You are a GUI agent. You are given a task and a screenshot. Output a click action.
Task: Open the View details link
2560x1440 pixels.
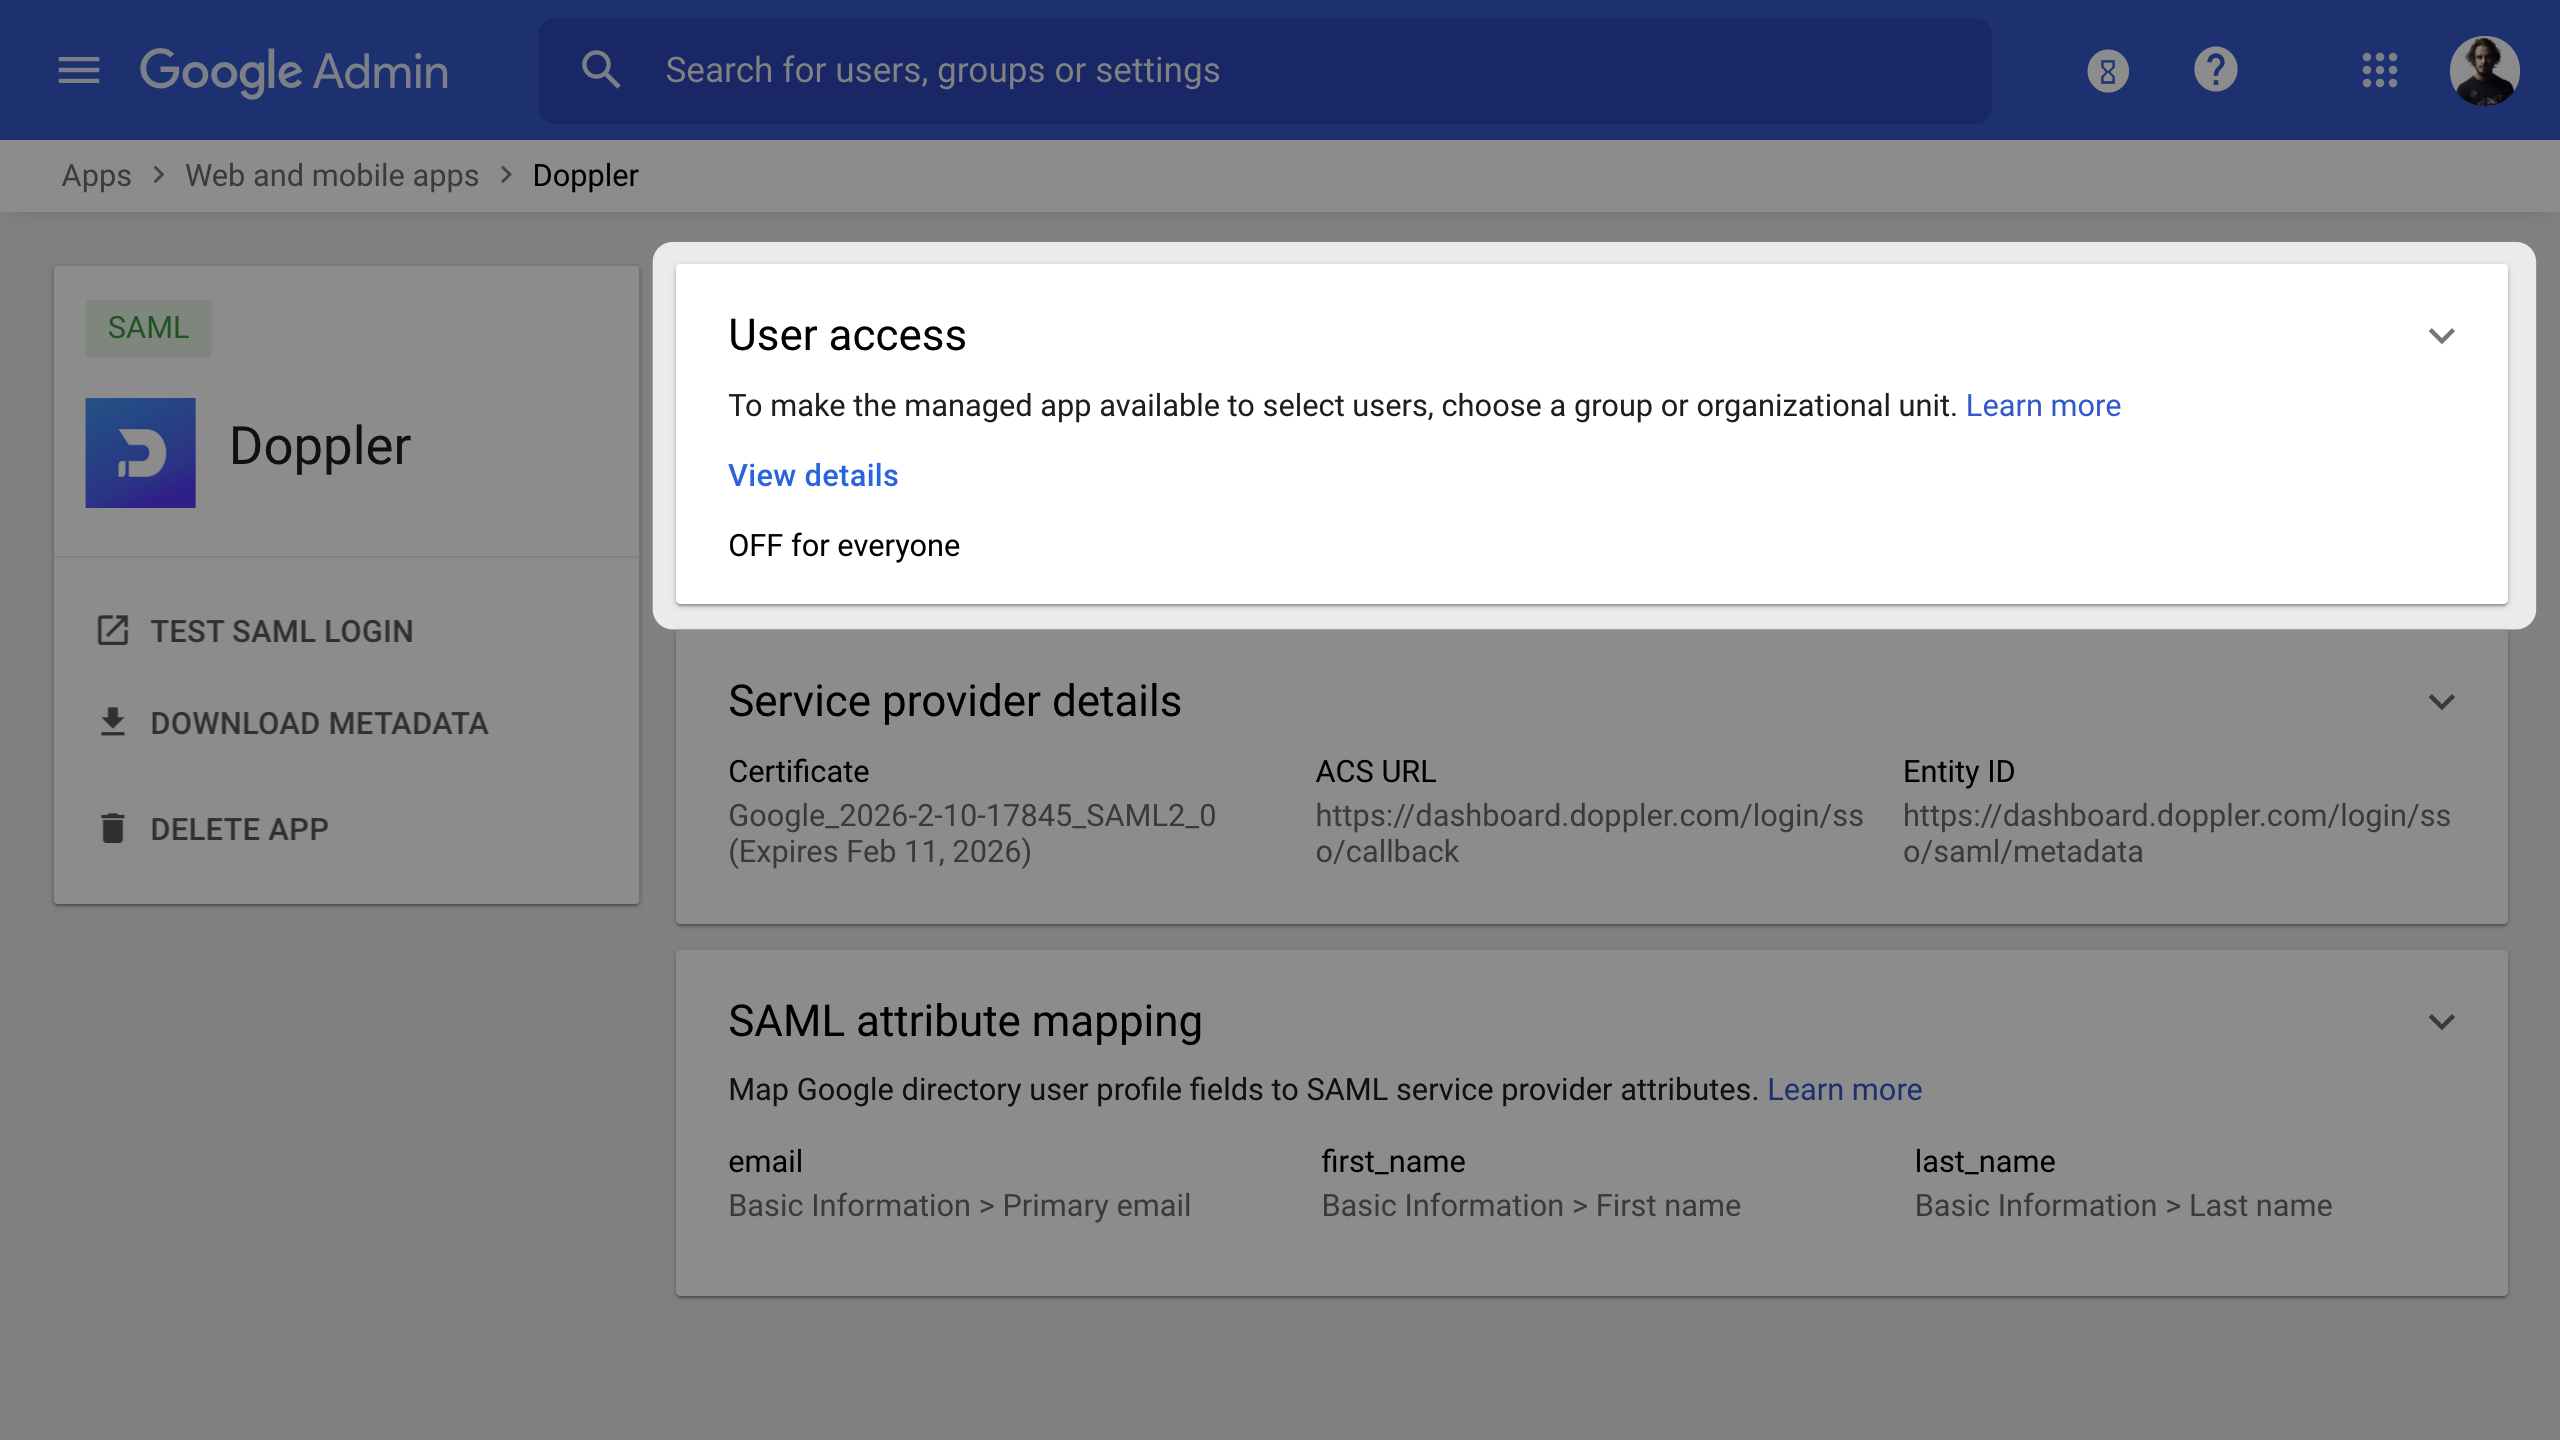813,475
